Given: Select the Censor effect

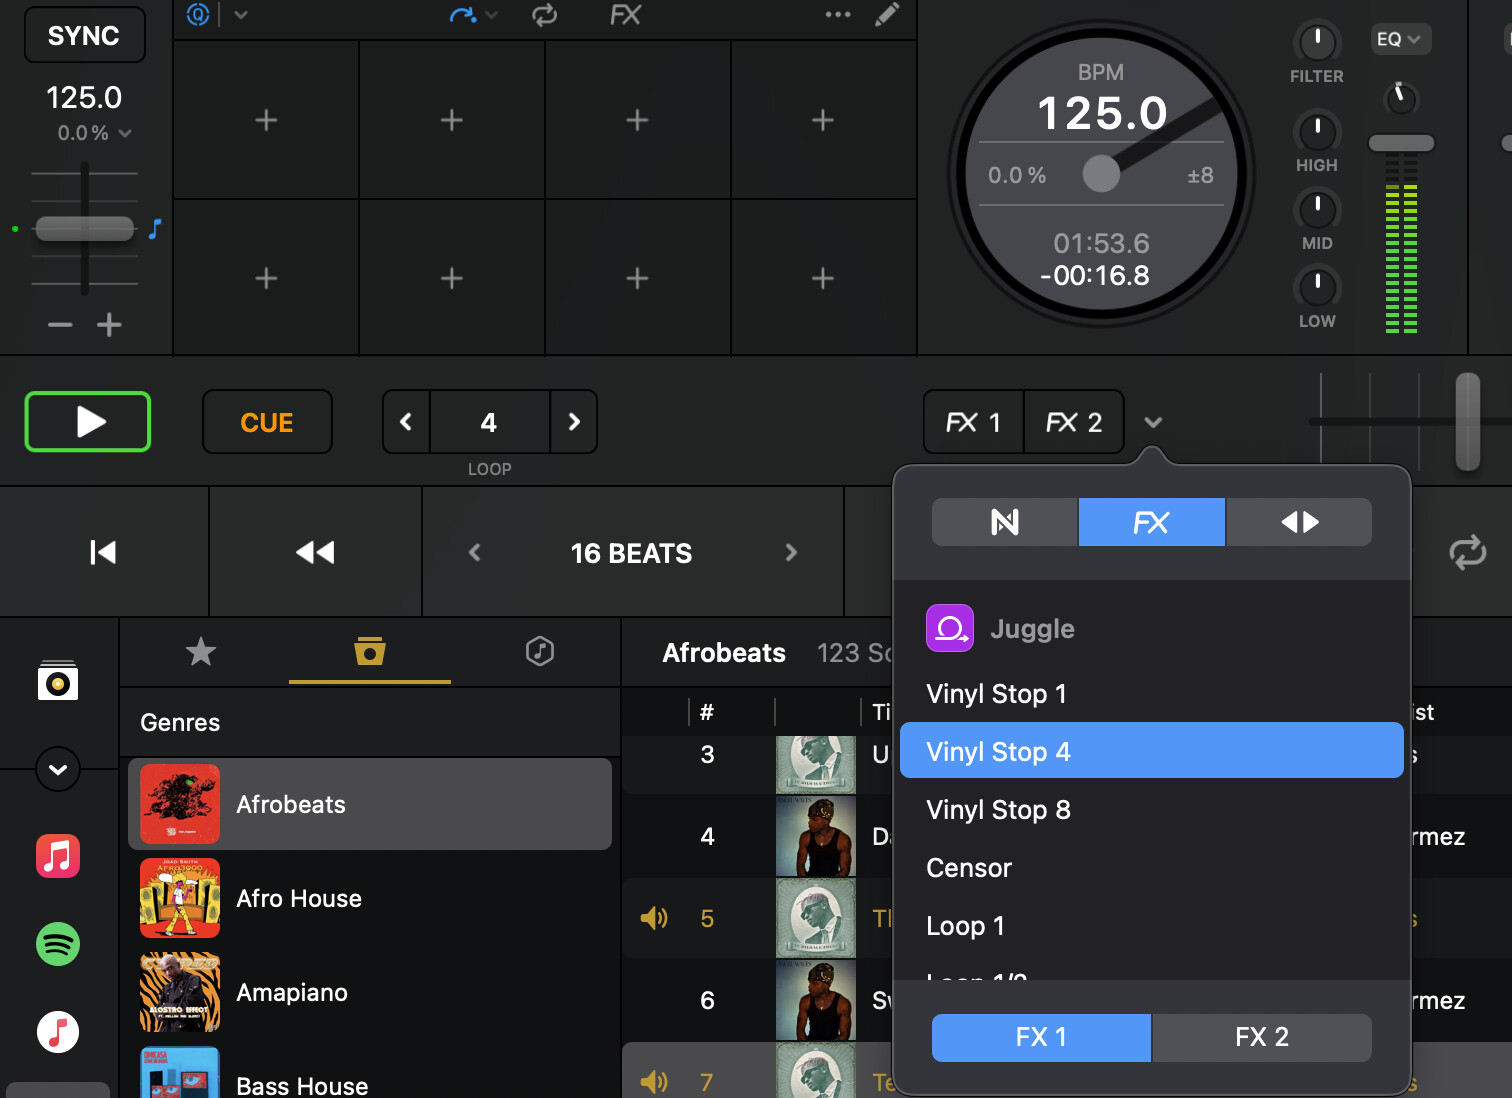Looking at the screenshot, I should coord(969,868).
